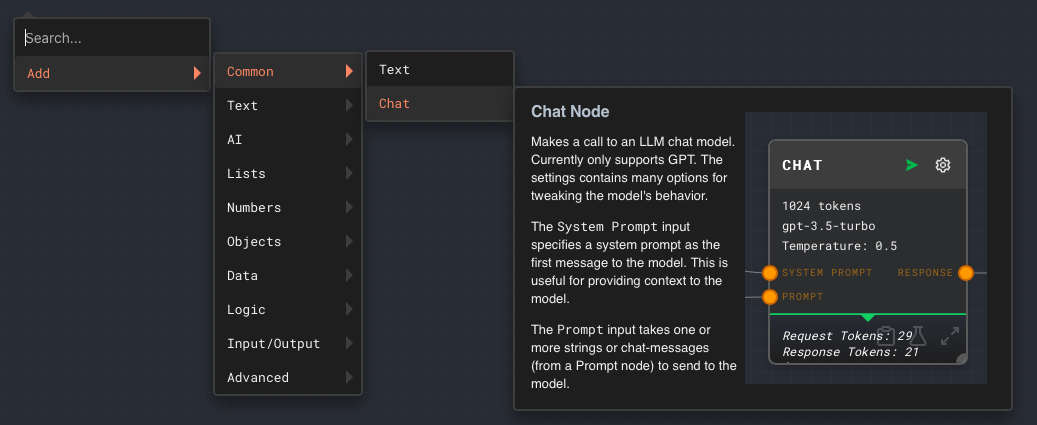This screenshot has height=425, width=1037.
Task: Click the Response output port circle
Action: point(966,273)
